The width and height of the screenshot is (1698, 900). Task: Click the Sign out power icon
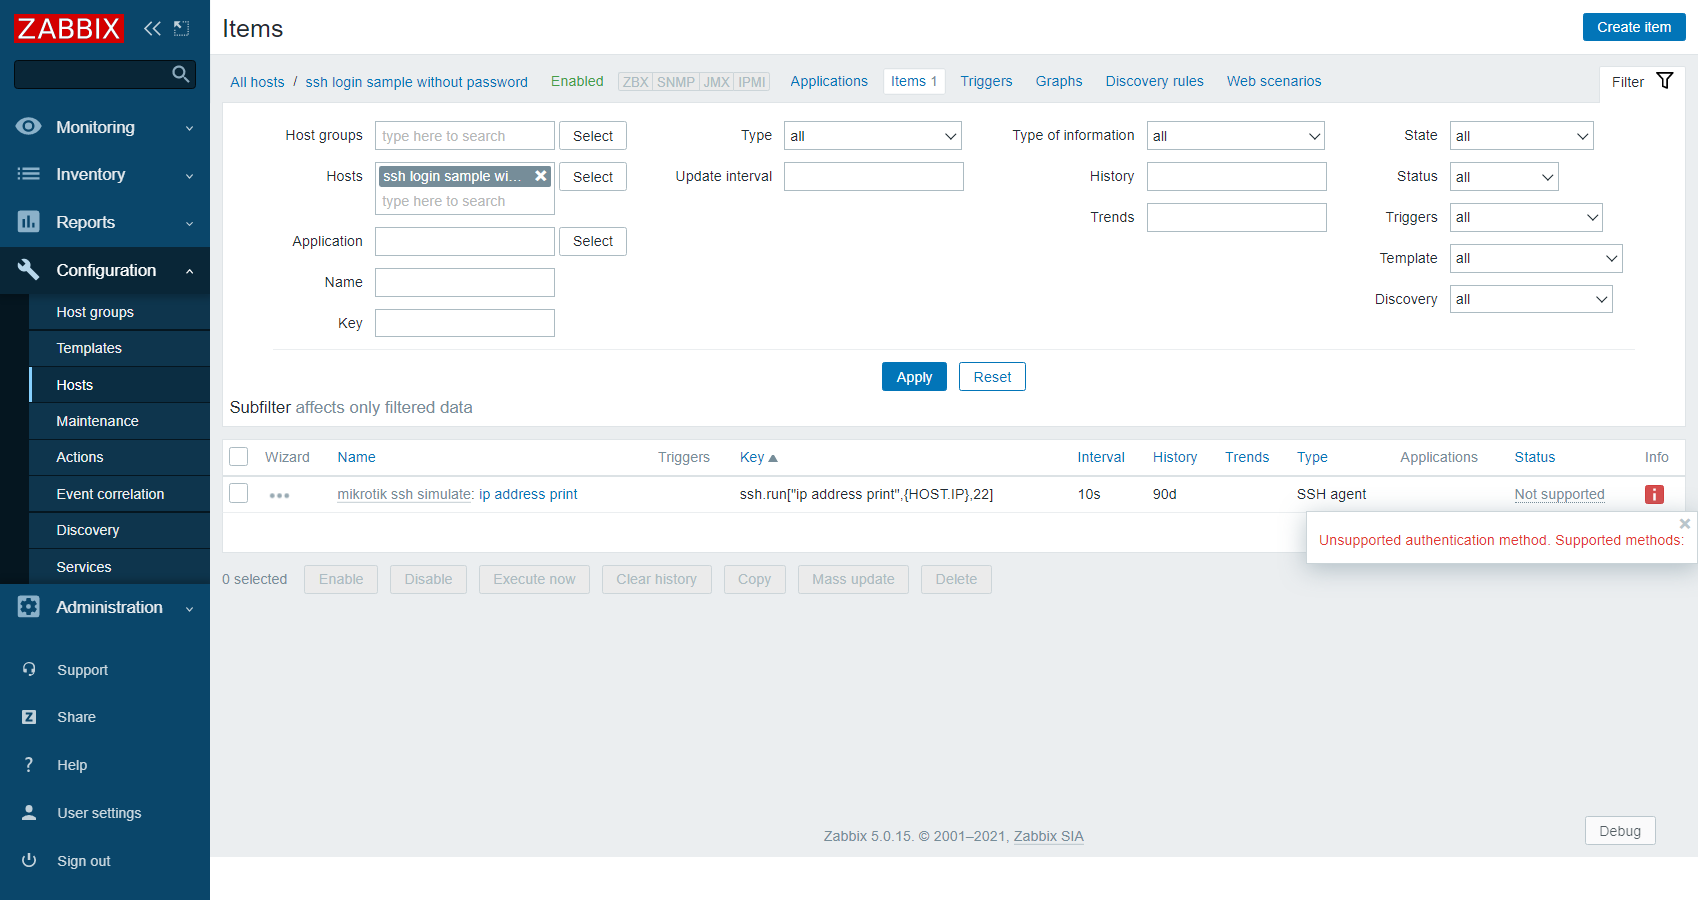(x=29, y=860)
